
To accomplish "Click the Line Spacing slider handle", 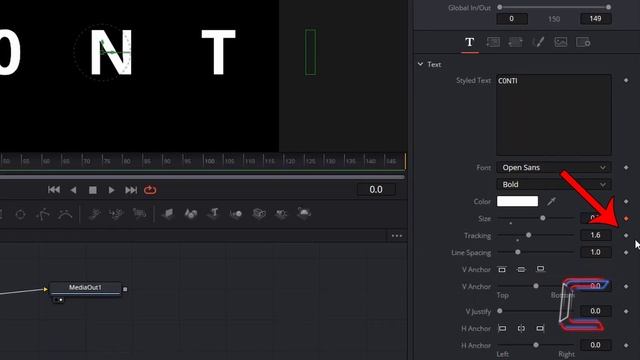I will pyautogui.click(x=518, y=252).
